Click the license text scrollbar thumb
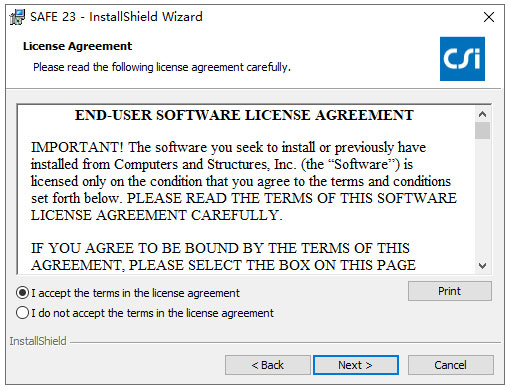Viewport: 511px width, 390px height. click(x=482, y=130)
